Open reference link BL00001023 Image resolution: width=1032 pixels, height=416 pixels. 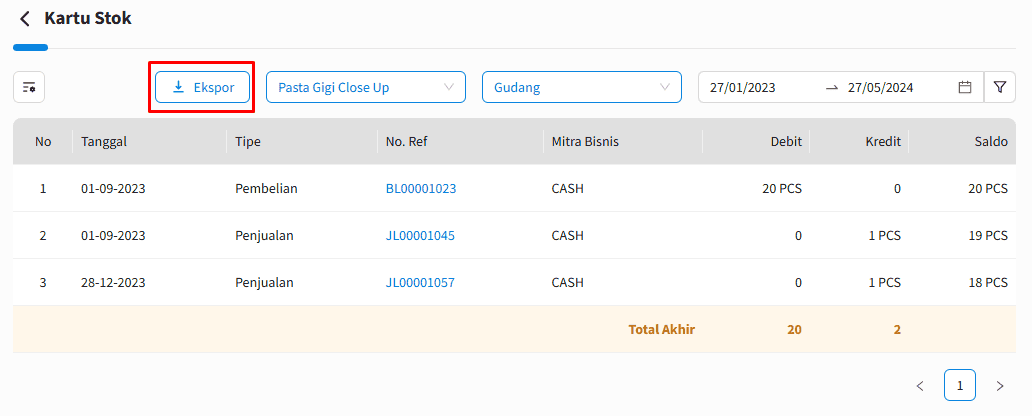(x=421, y=189)
